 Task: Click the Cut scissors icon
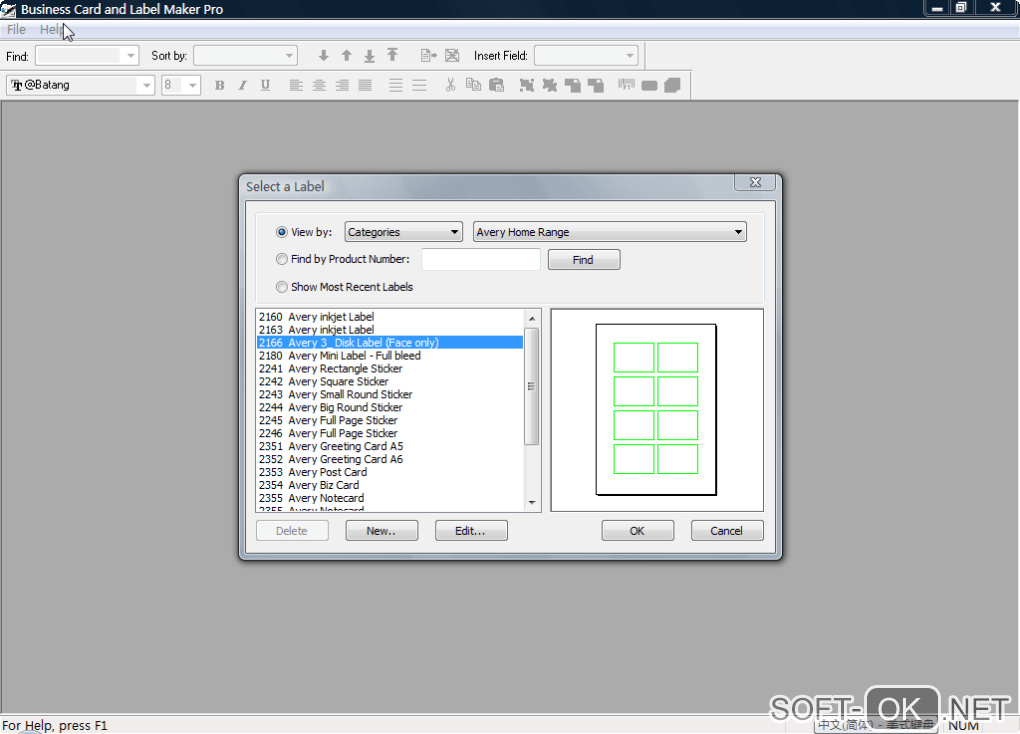[x=450, y=85]
